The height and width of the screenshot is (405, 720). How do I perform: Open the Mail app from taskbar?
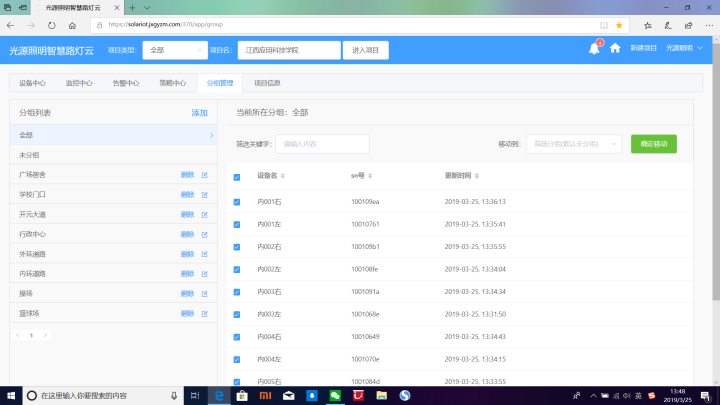[288, 395]
